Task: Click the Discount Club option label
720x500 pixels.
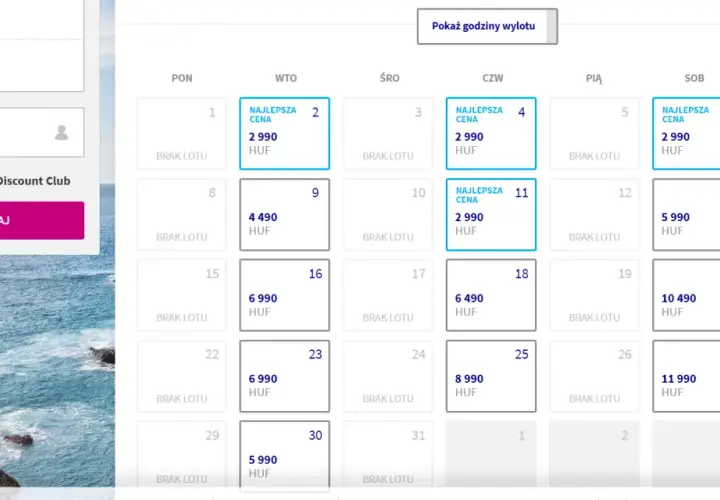Action: [x=35, y=181]
